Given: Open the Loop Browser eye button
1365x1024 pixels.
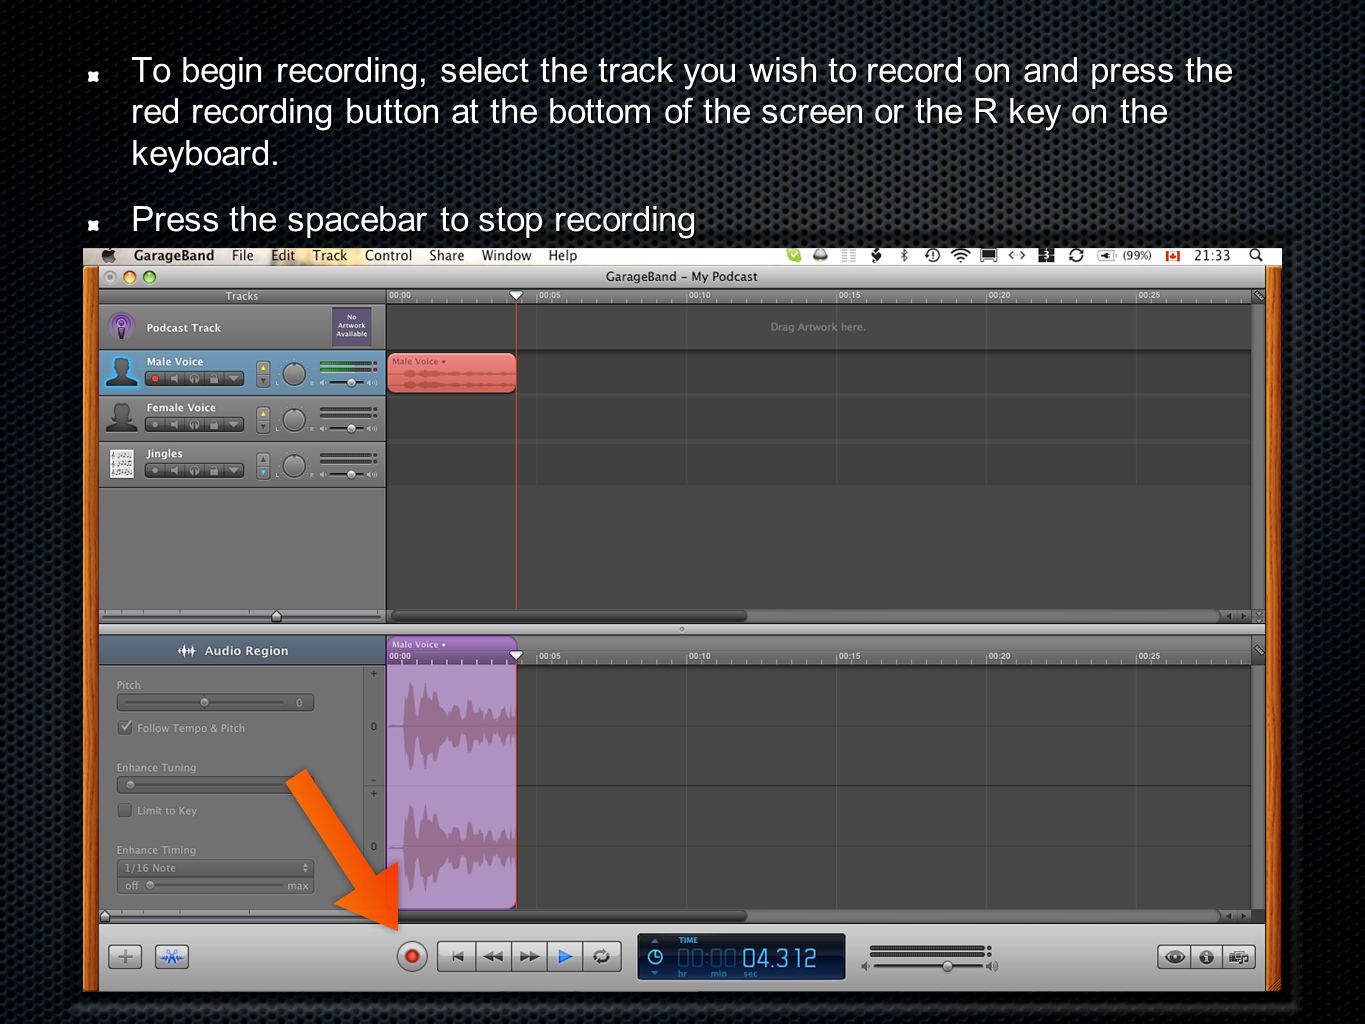Looking at the screenshot, I should click(1174, 957).
